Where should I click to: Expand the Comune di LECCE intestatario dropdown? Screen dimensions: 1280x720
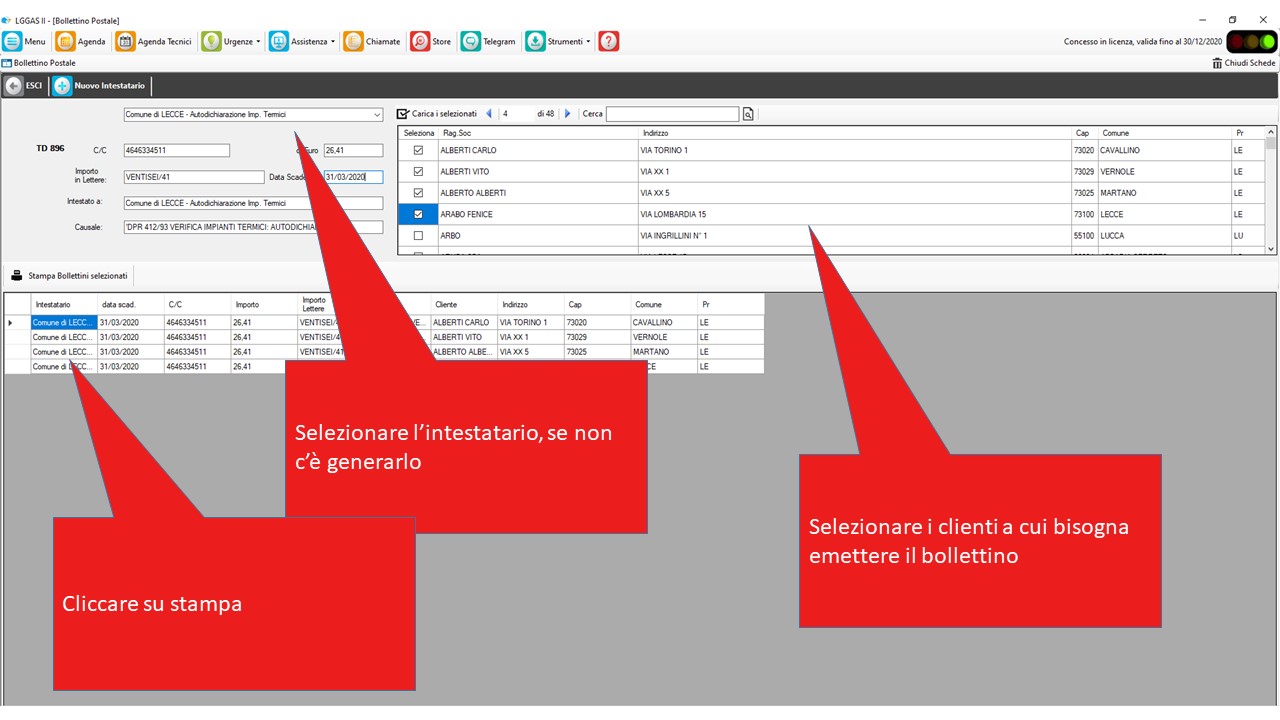coord(376,115)
